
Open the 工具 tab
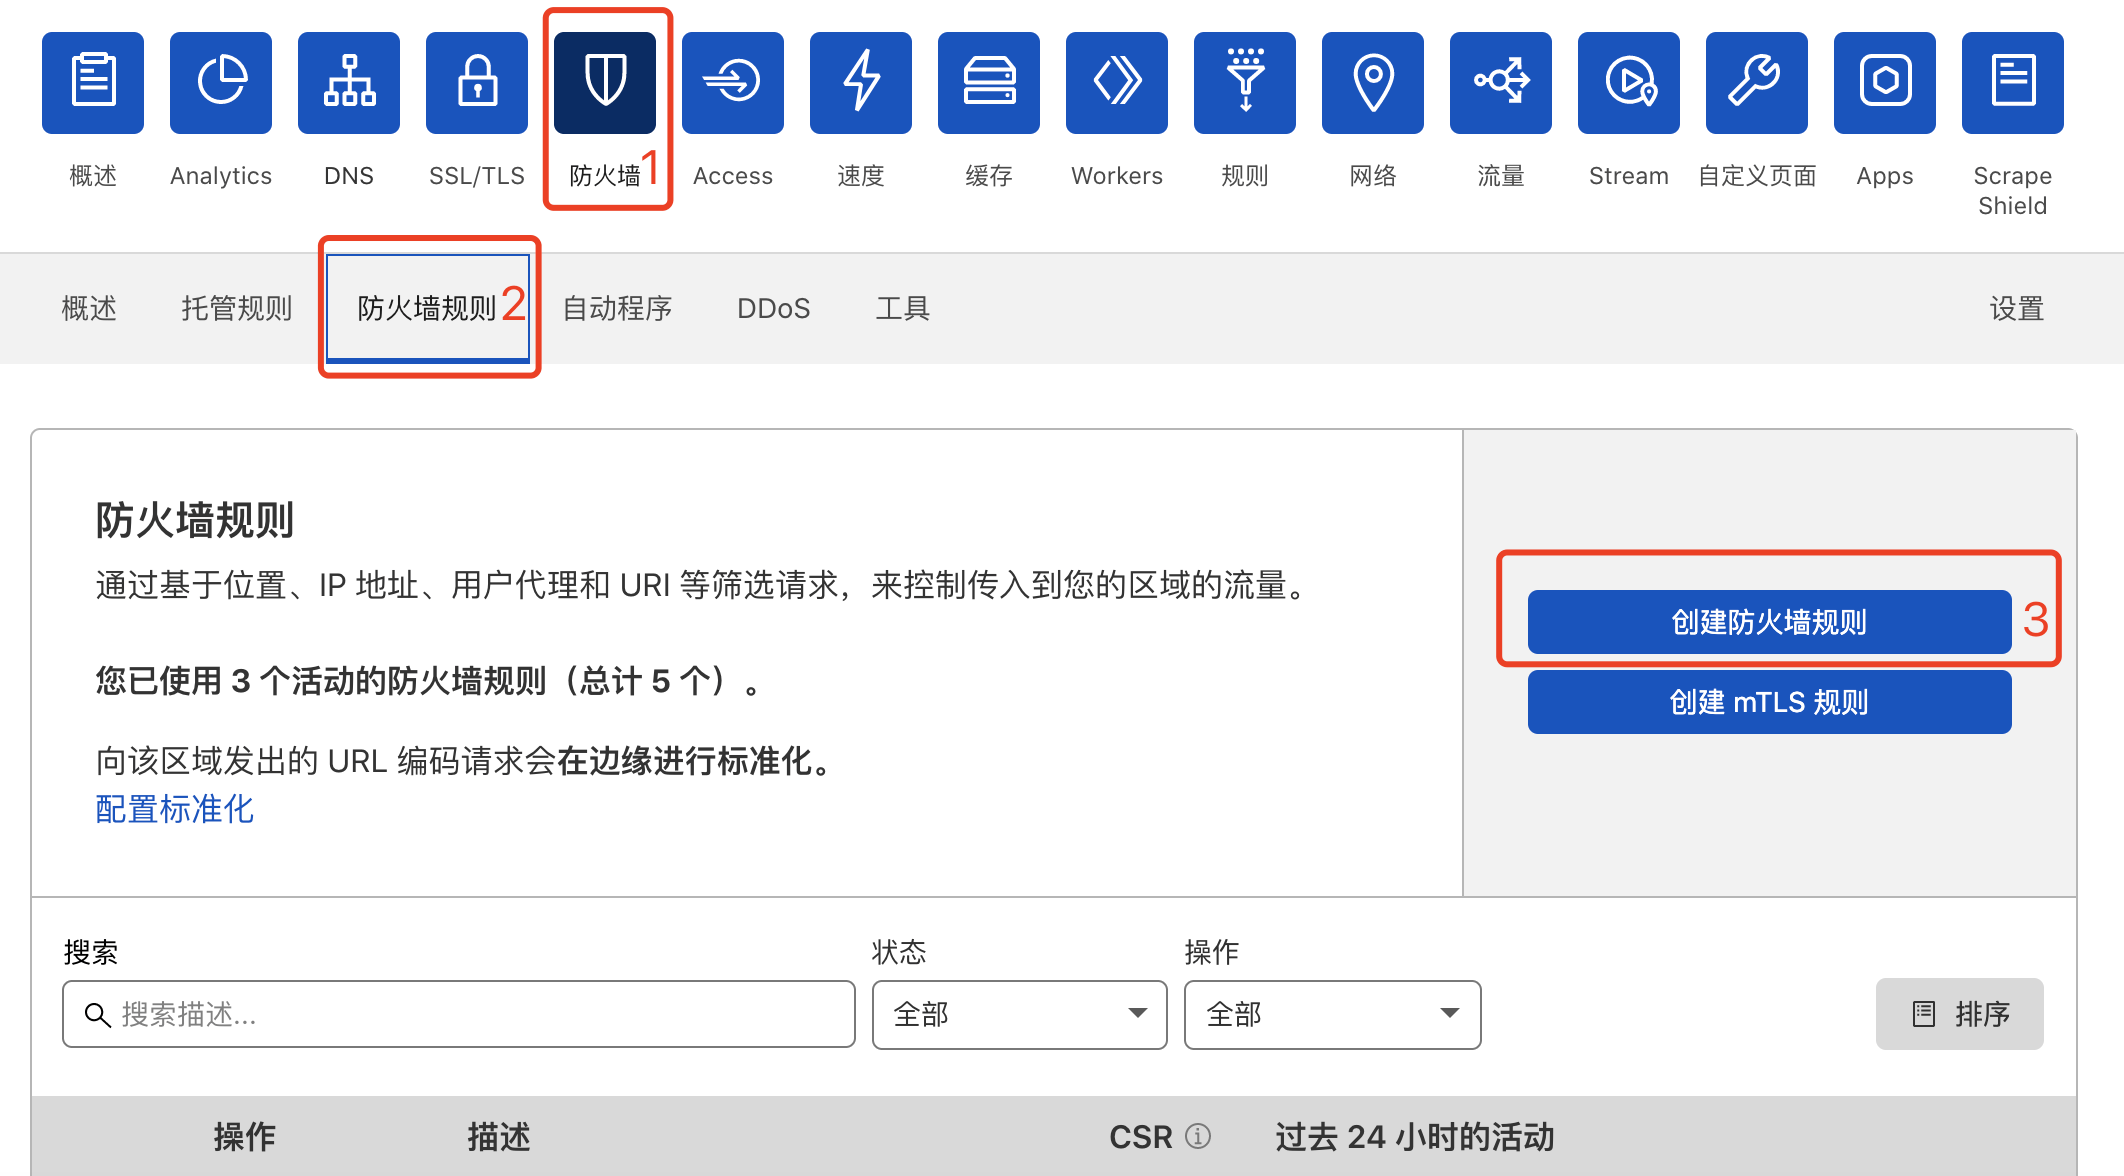coord(903,308)
